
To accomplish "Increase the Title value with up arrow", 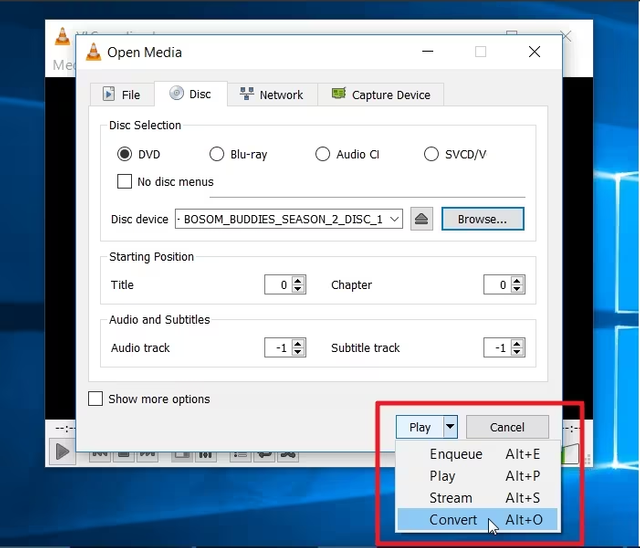I will tap(298, 280).
